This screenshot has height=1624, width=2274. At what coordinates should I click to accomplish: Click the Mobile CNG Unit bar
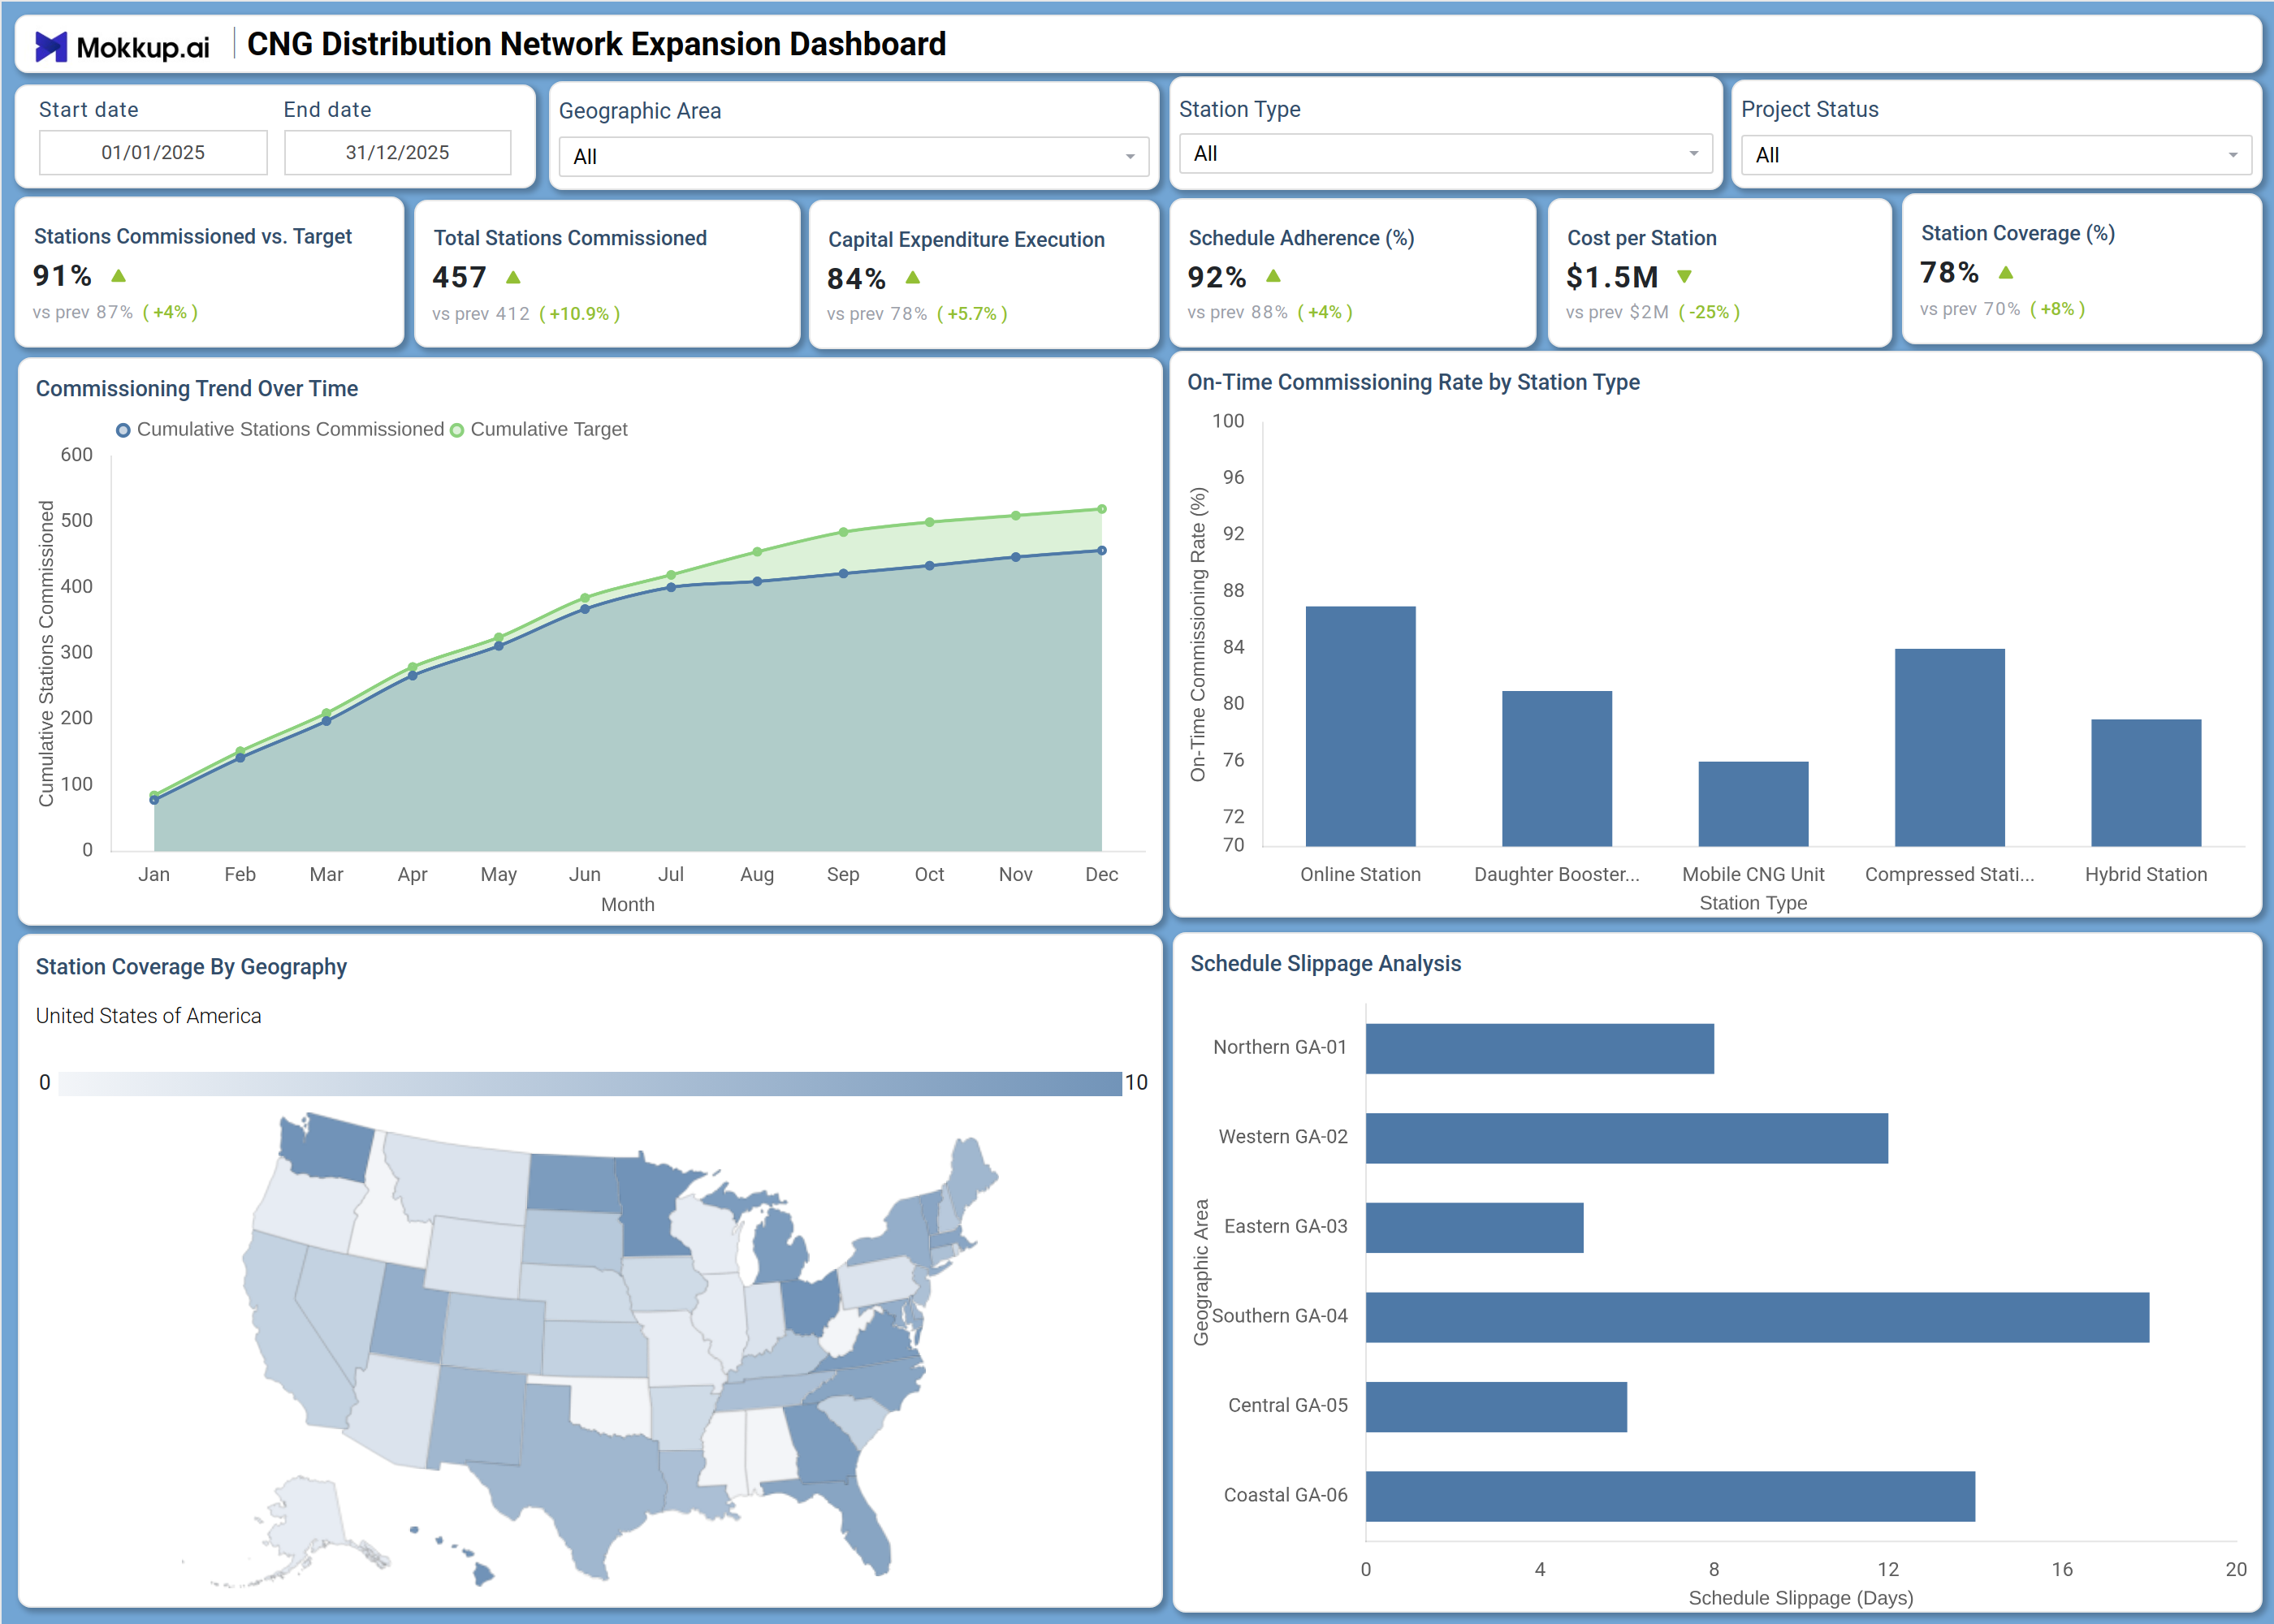point(1753,804)
